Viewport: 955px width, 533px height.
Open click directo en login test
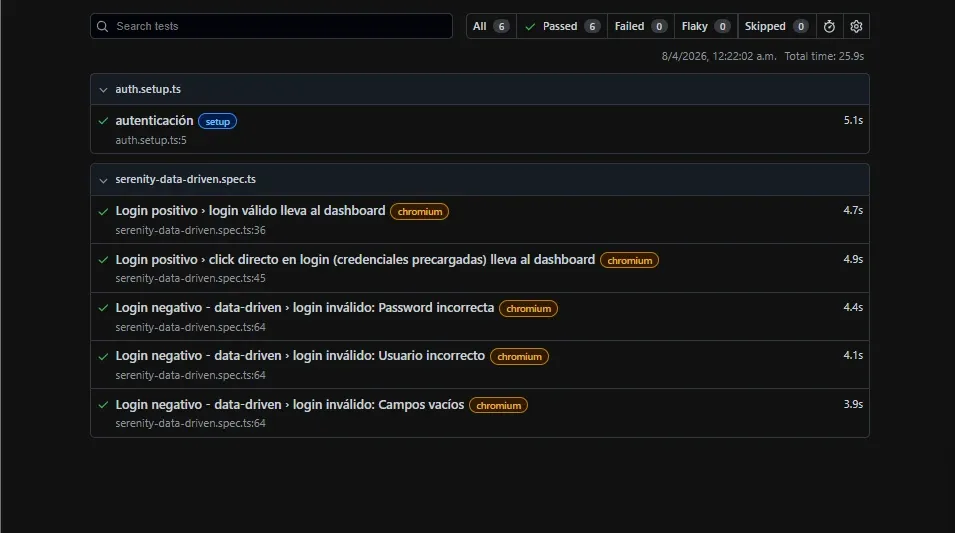[355, 259]
